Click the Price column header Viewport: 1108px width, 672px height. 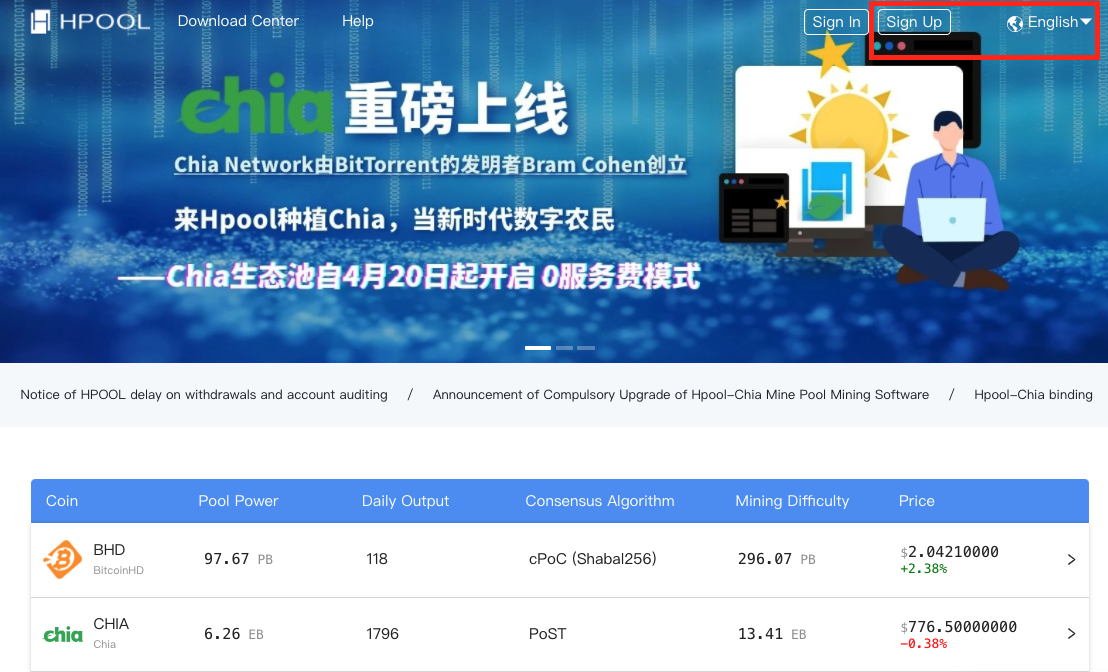tap(917, 501)
